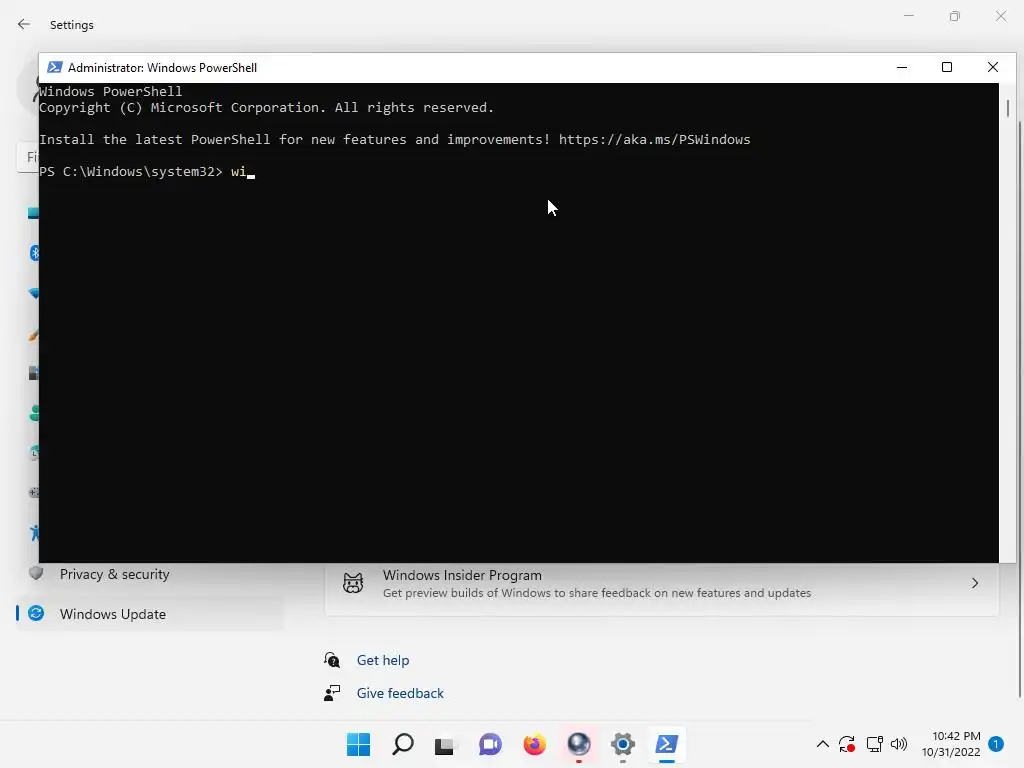This screenshot has width=1024, height=768.
Task: Open the volume tray icon
Action: pos(899,744)
